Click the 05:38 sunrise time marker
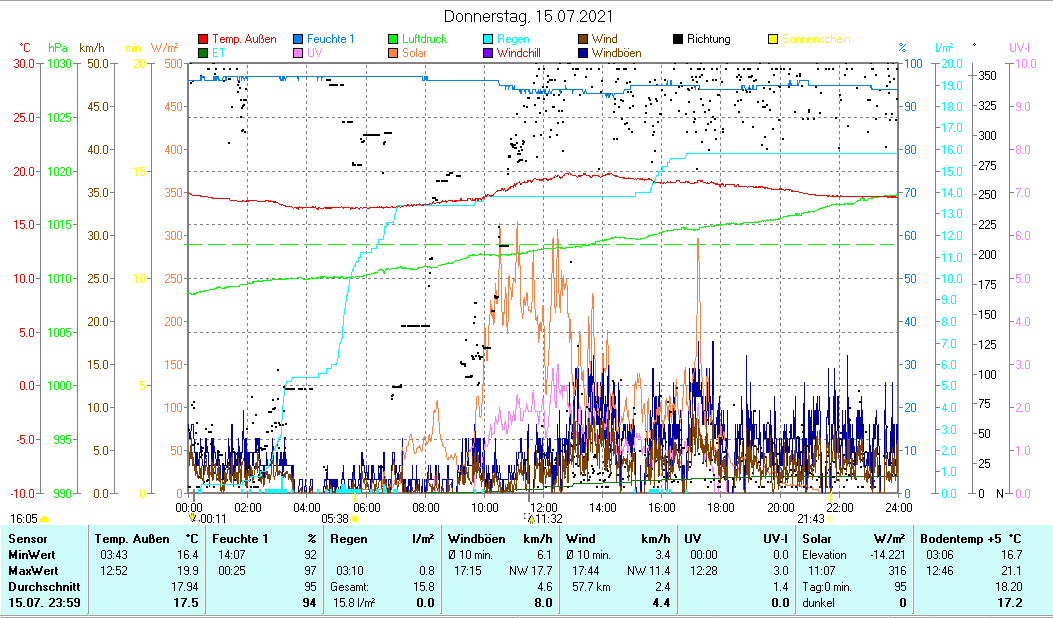This screenshot has width=1053, height=618. (335, 518)
